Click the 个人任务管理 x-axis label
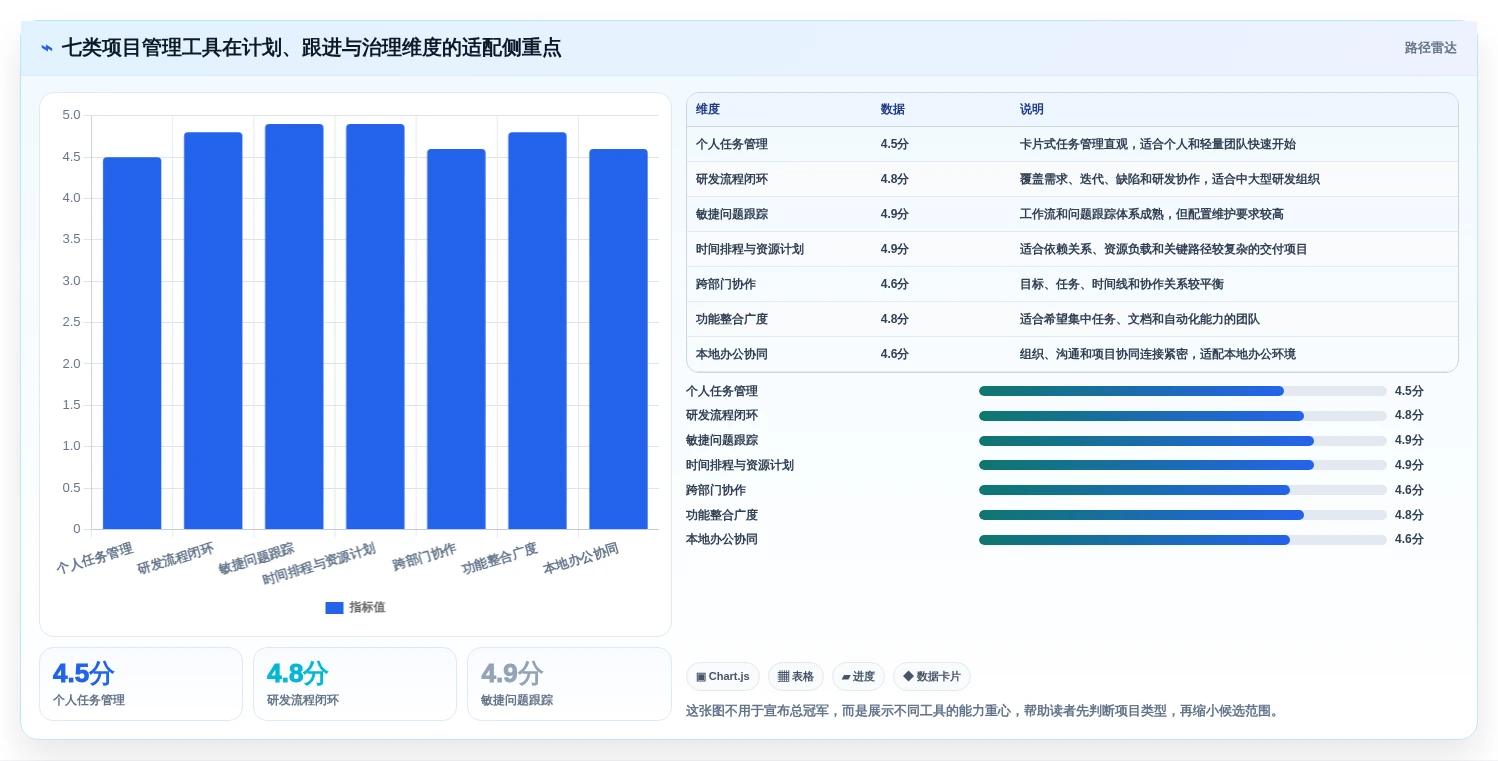Viewport: 1498px width, 761px height. pos(95,558)
